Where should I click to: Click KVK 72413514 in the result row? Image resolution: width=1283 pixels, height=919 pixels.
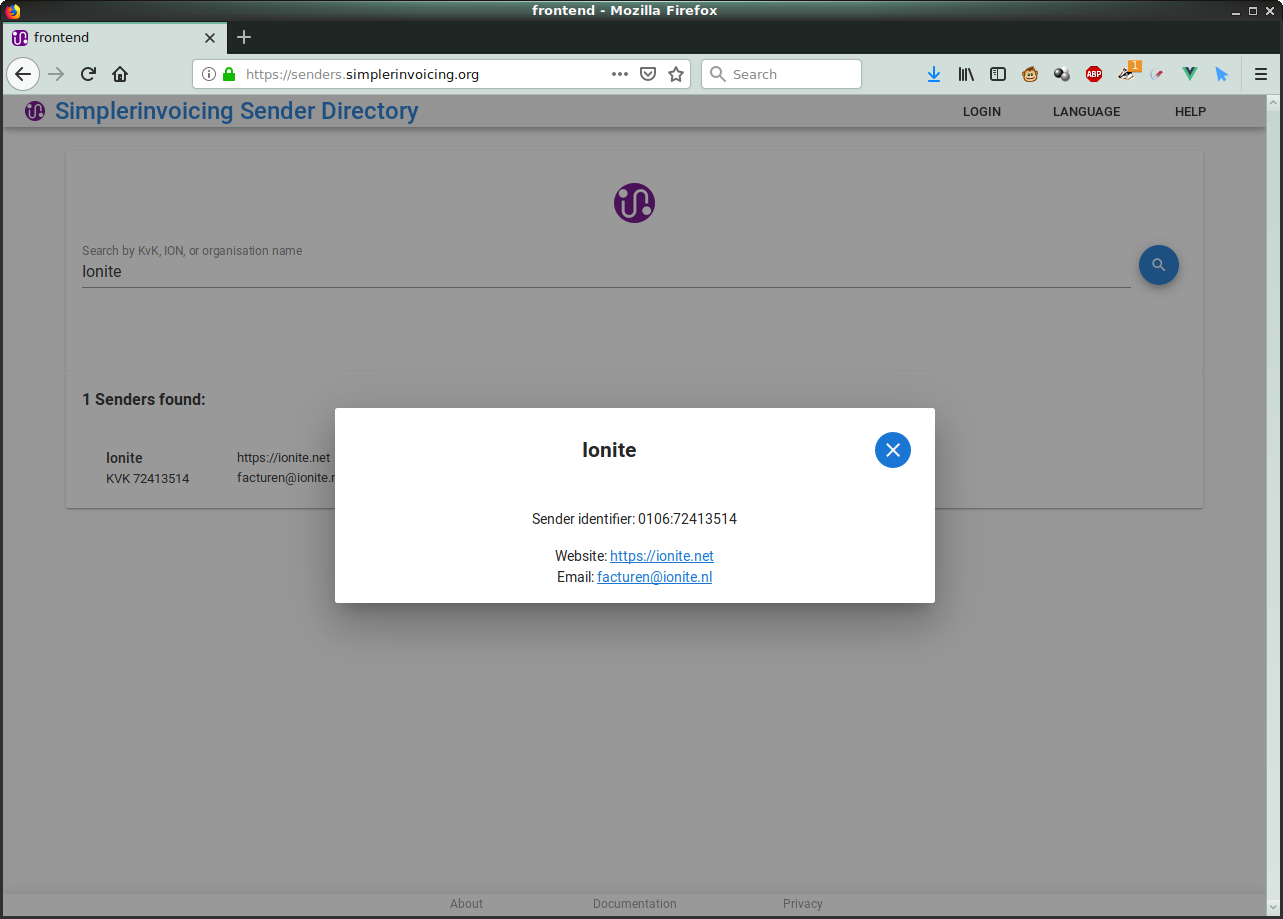147,479
